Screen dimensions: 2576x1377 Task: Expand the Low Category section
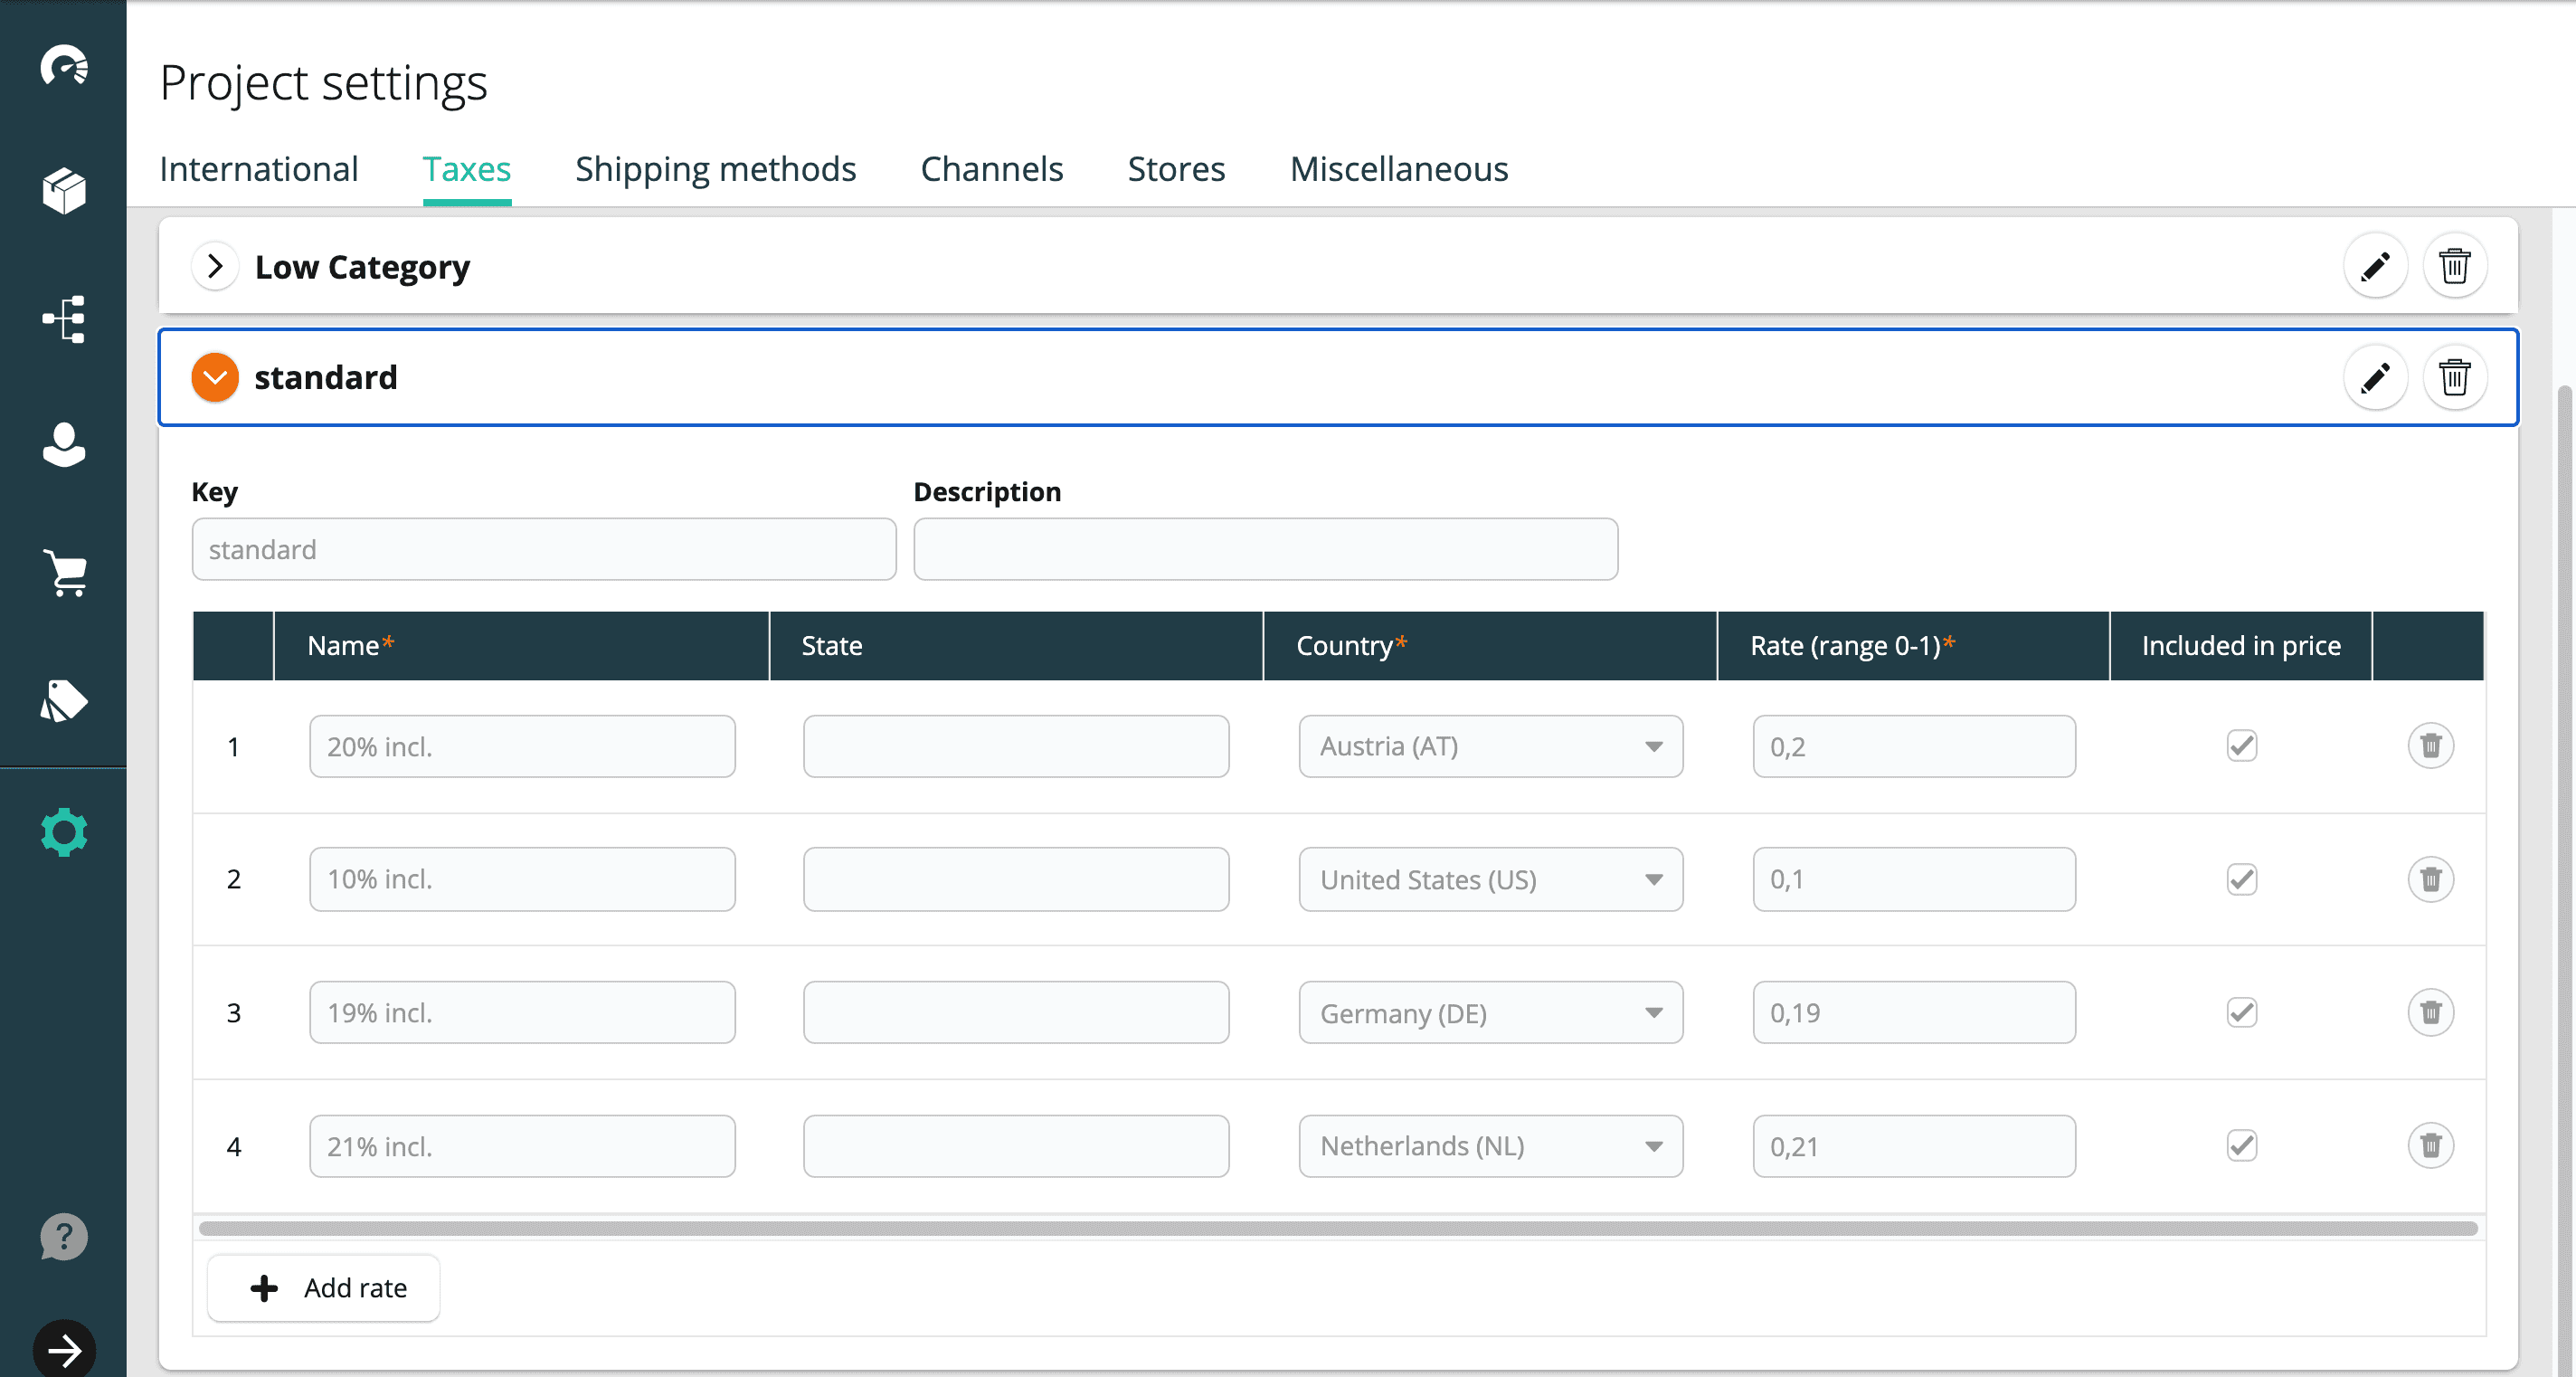tap(214, 267)
